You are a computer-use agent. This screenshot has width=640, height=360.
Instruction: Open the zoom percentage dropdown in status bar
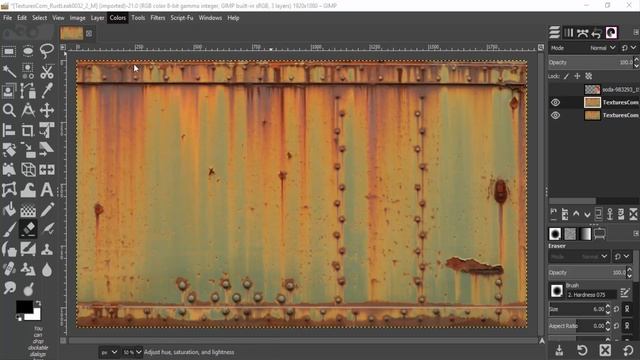[x=132, y=352]
